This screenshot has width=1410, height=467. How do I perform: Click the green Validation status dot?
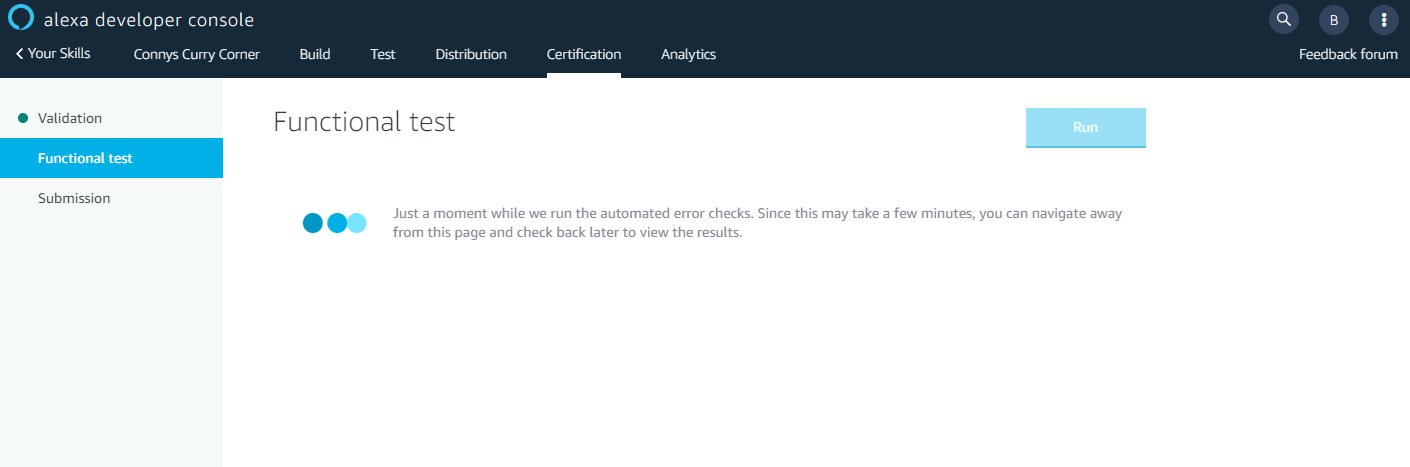(x=22, y=118)
